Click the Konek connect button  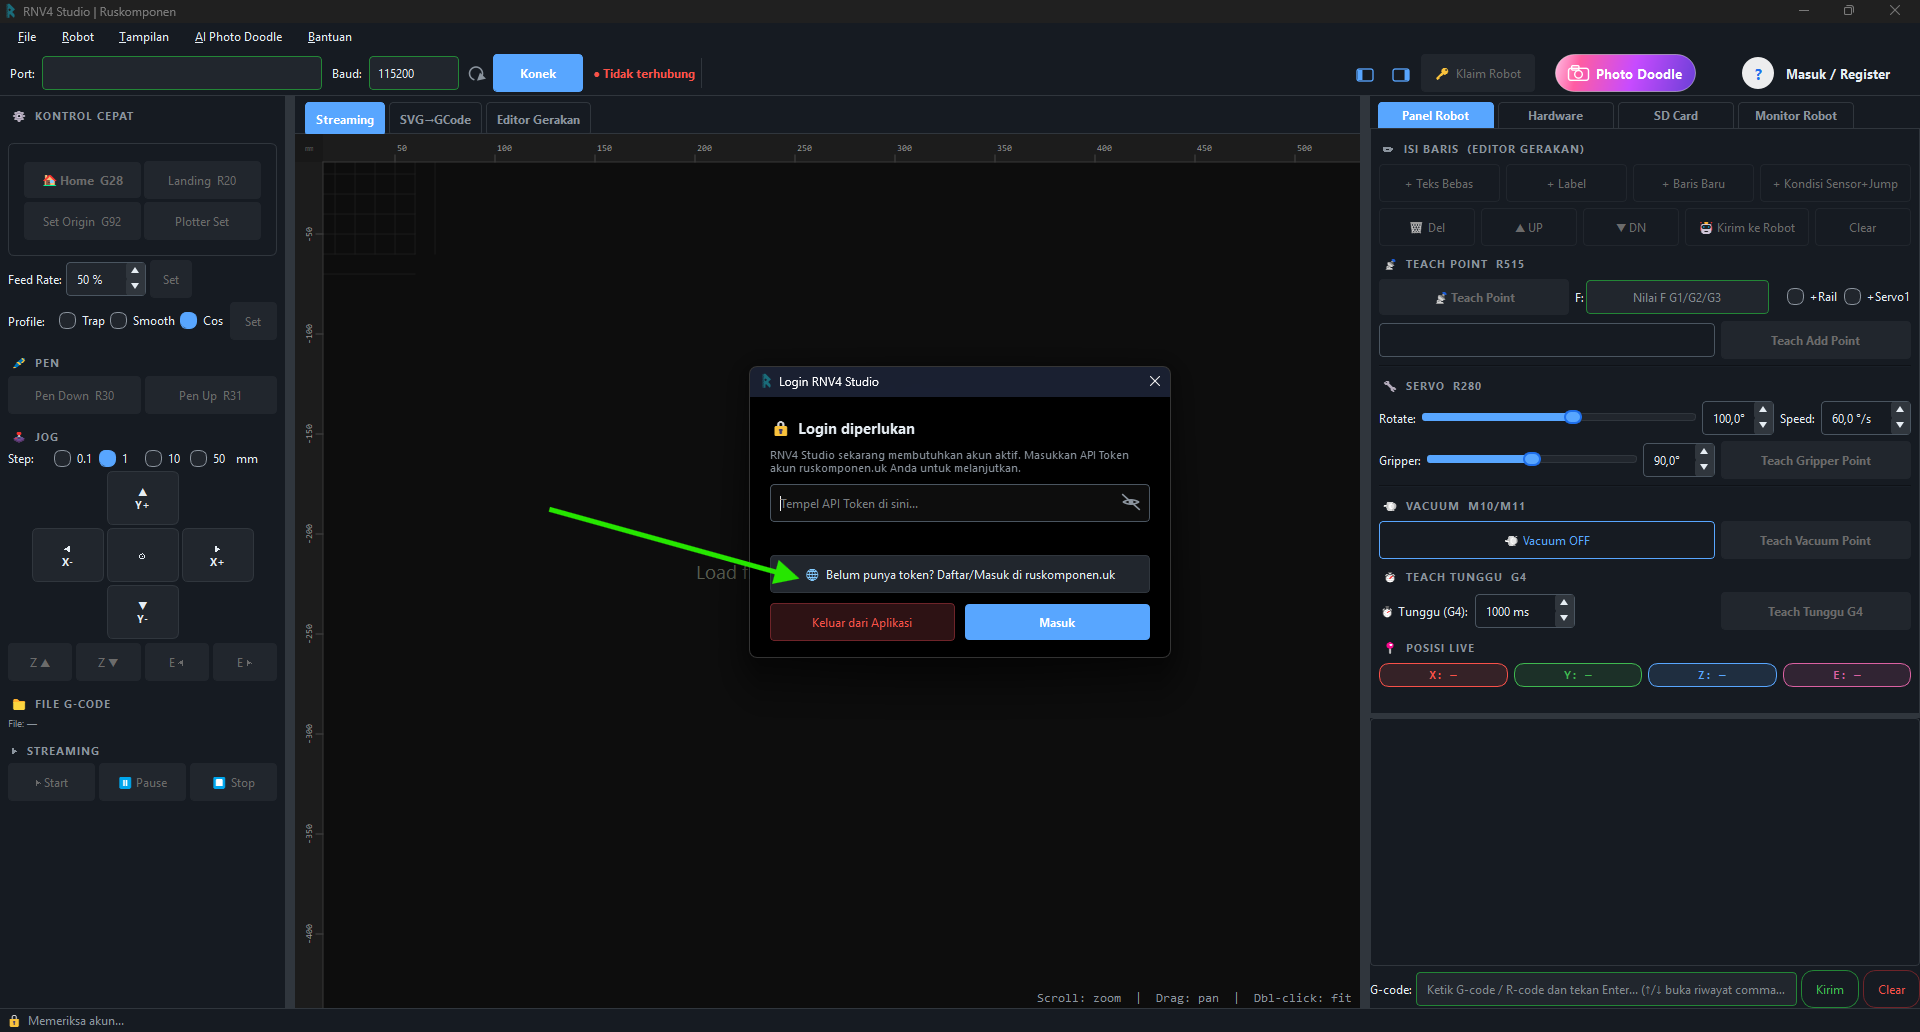(538, 74)
